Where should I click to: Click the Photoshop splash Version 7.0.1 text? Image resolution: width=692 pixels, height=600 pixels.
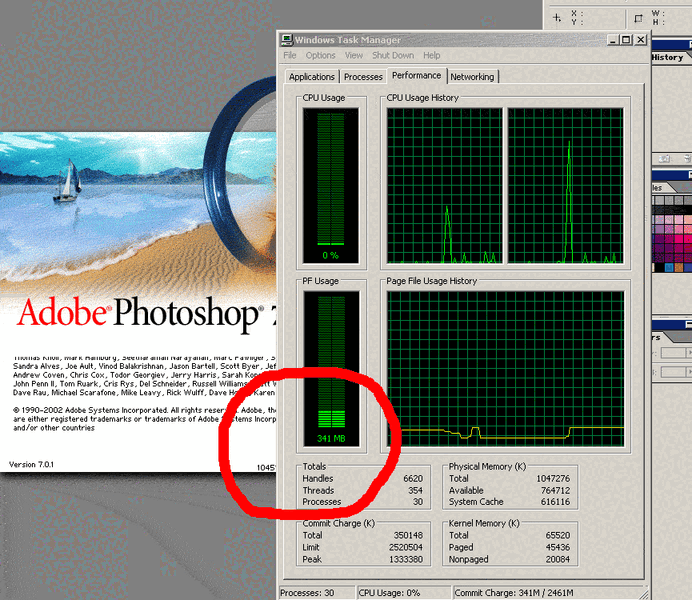pos(31,465)
